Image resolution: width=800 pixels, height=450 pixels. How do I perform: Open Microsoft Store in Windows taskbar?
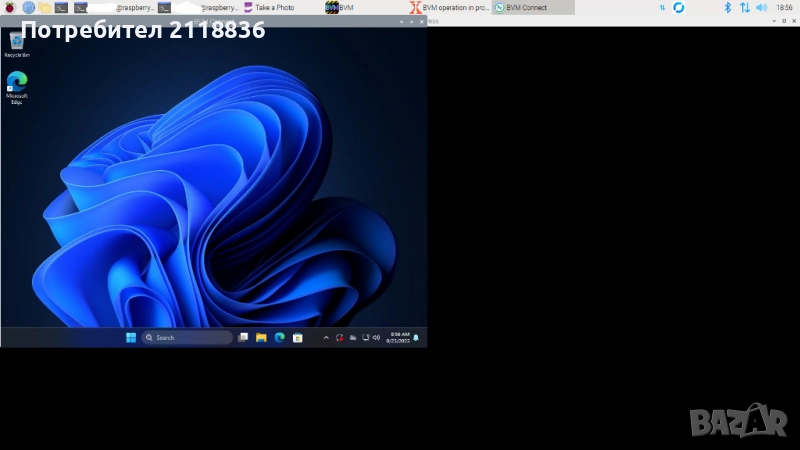(x=297, y=338)
